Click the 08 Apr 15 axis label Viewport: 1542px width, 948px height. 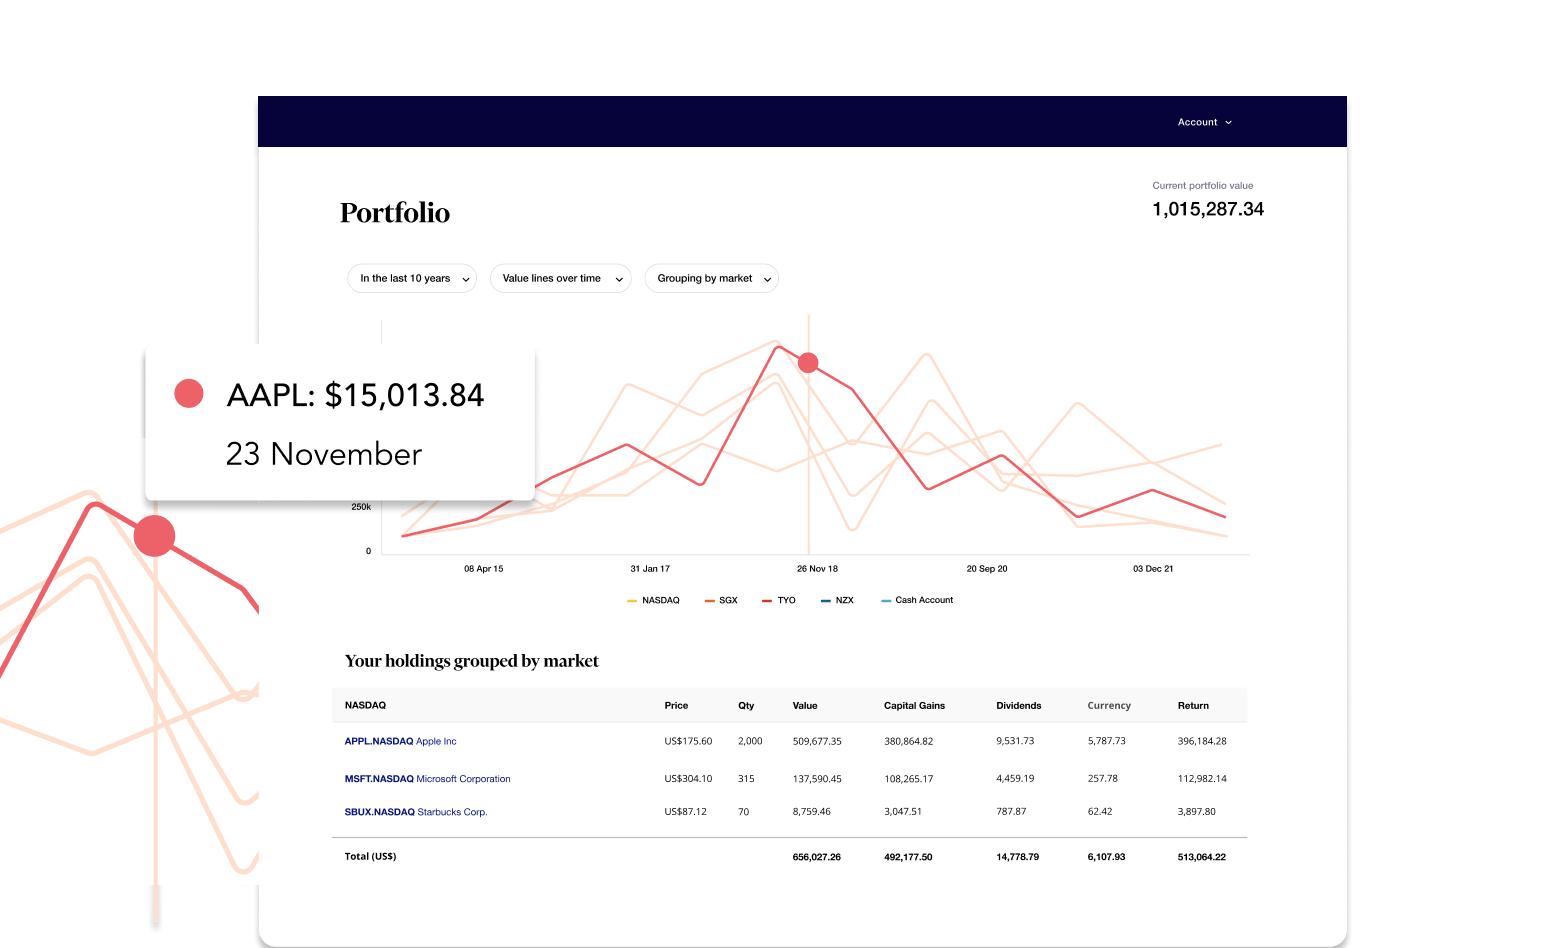point(484,569)
